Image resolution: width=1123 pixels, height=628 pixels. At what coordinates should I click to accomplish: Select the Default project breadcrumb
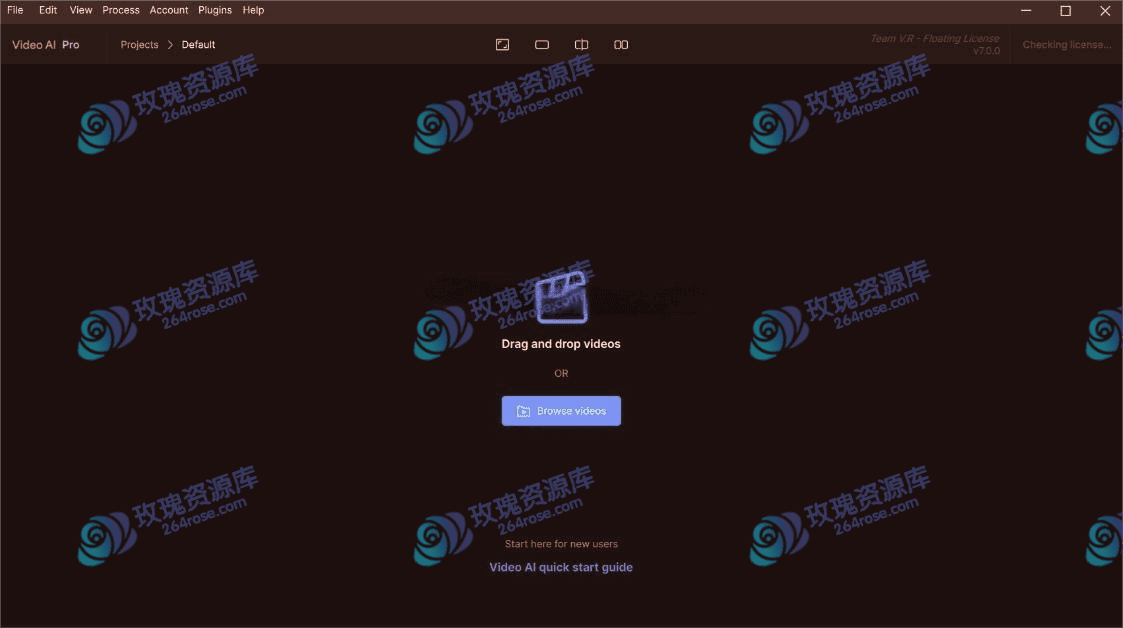point(198,44)
